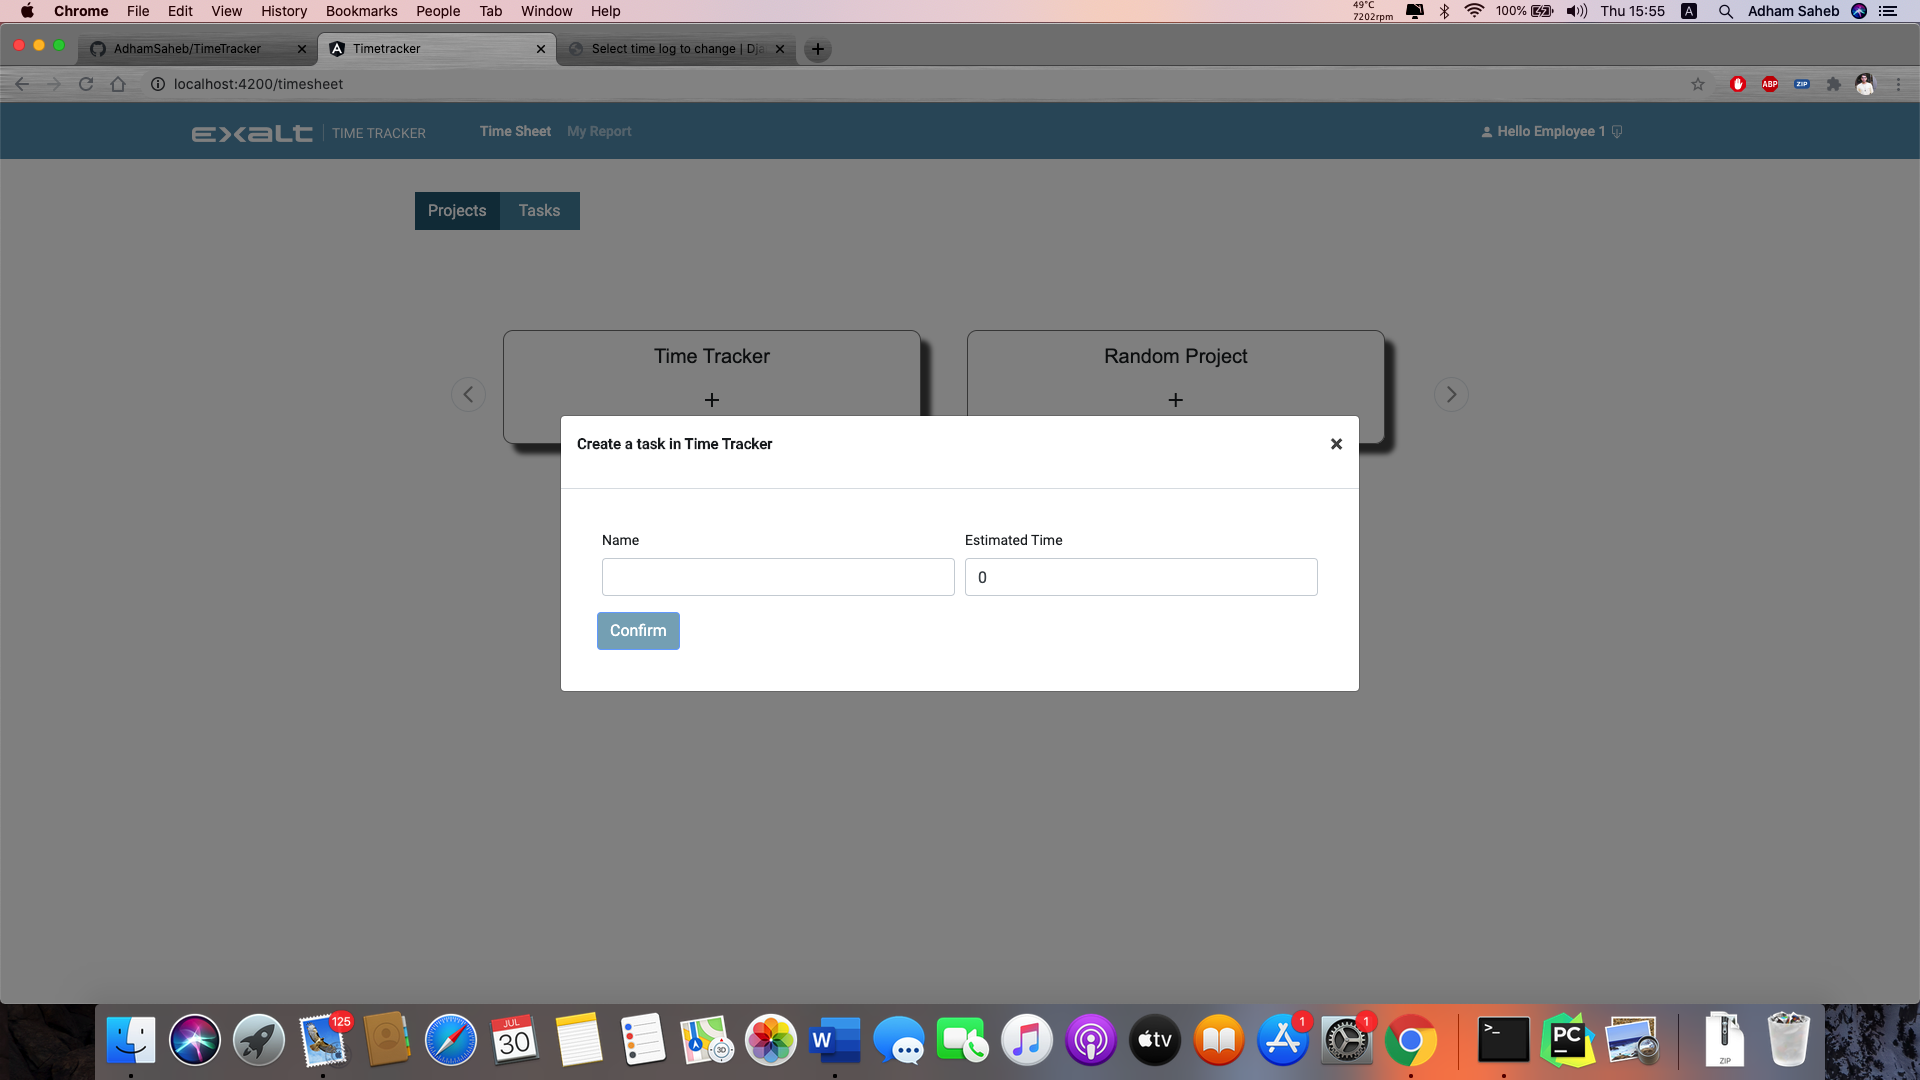Screen dimensions: 1920x1080
Task: Bookmark this page with the star
Action: [1698, 84]
